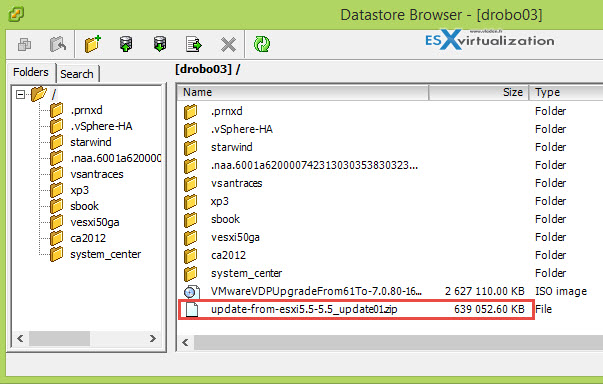Select system_center in the folder tree
Image resolution: width=603 pixels, height=384 pixels.
(x=105, y=254)
